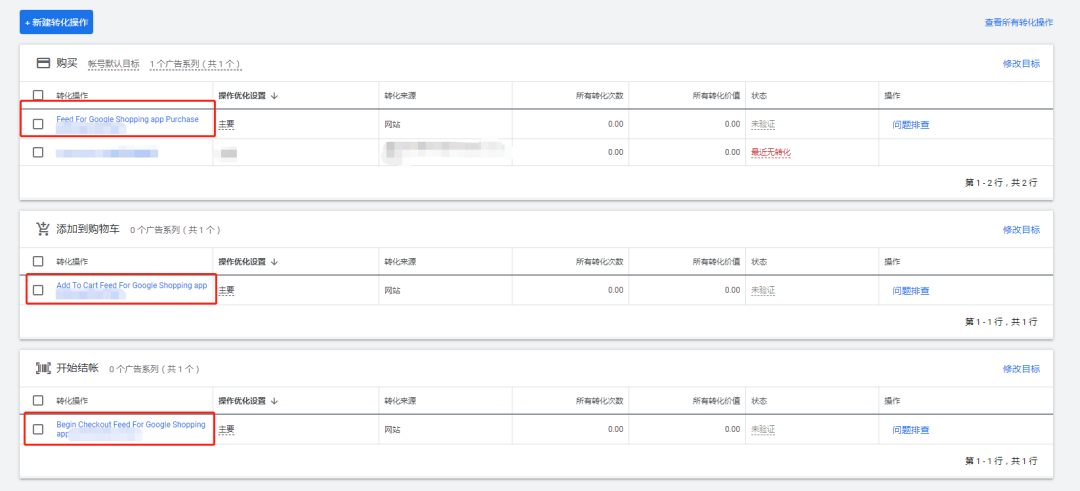Image resolution: width=1080 pixels, height=491 pixels.
Task: Click 网站 source in the Begin Checkout row
Action: 392,430
